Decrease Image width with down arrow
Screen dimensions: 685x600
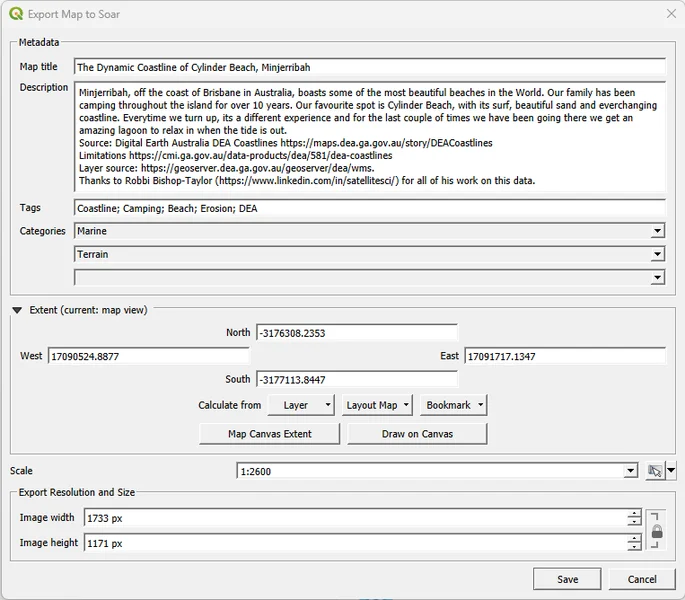coord(634,522)
